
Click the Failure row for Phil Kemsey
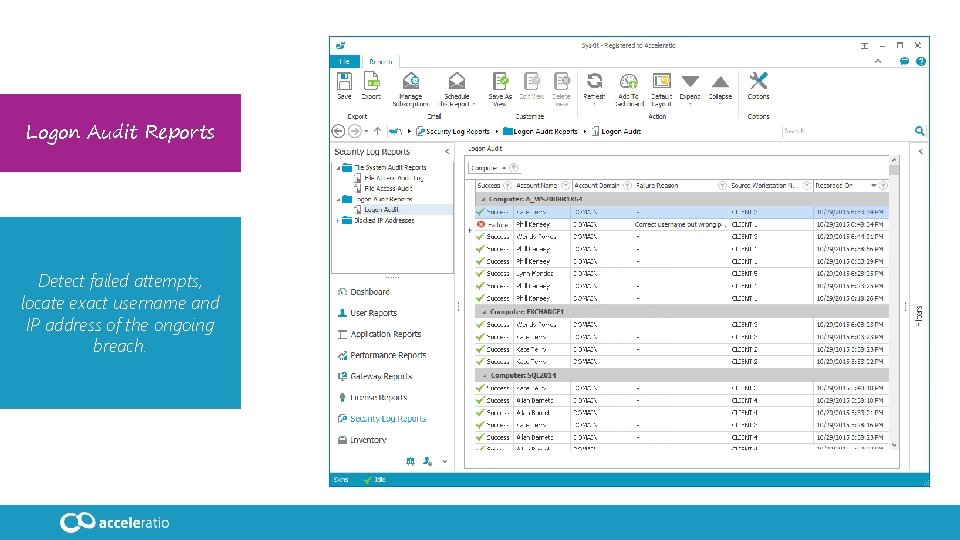pyautogui.click(x=681, y=225)
